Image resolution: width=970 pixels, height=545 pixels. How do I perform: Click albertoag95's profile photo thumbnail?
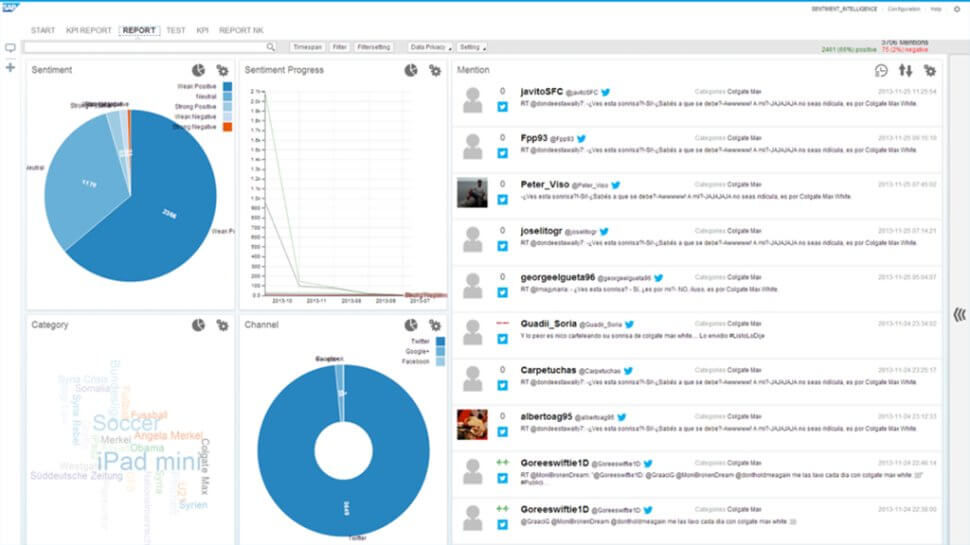[x=472, y=424]
